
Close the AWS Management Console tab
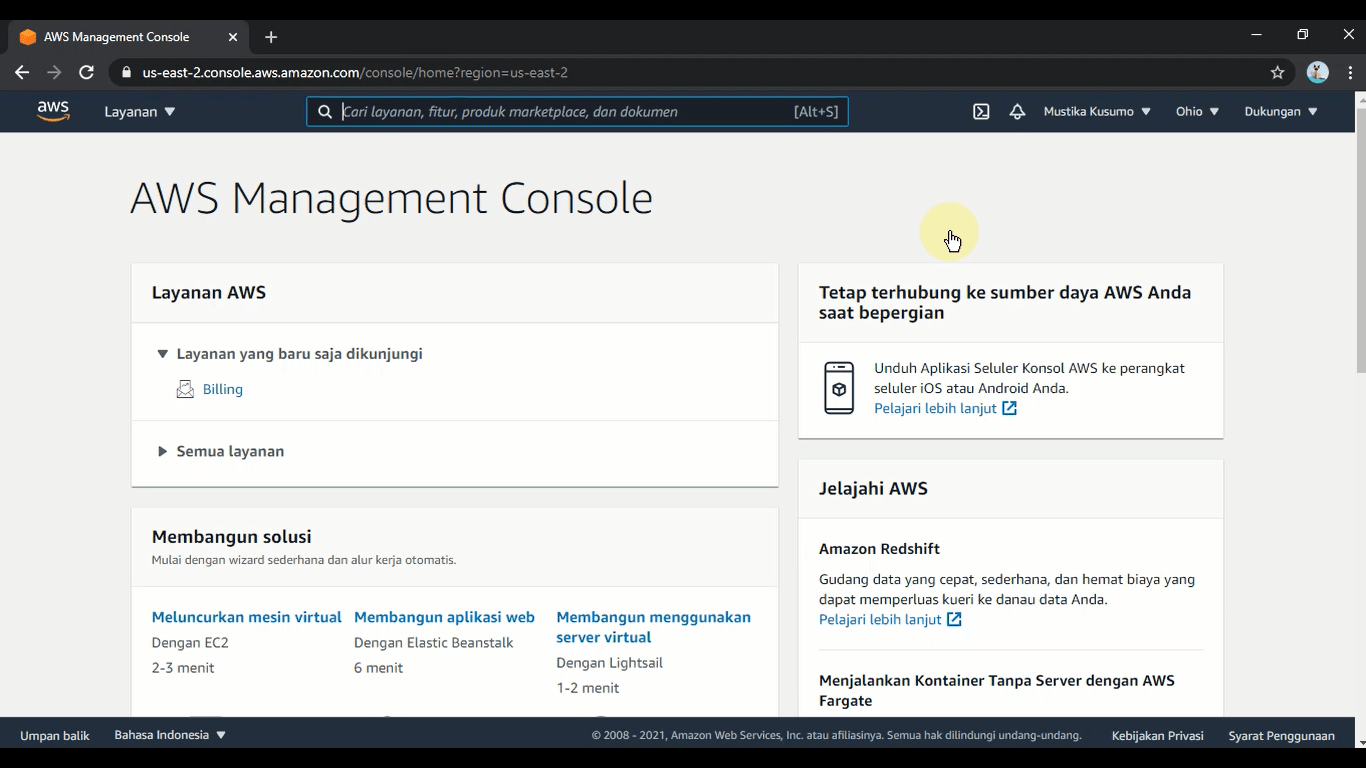pyautogui.click(x=233, y=37)
